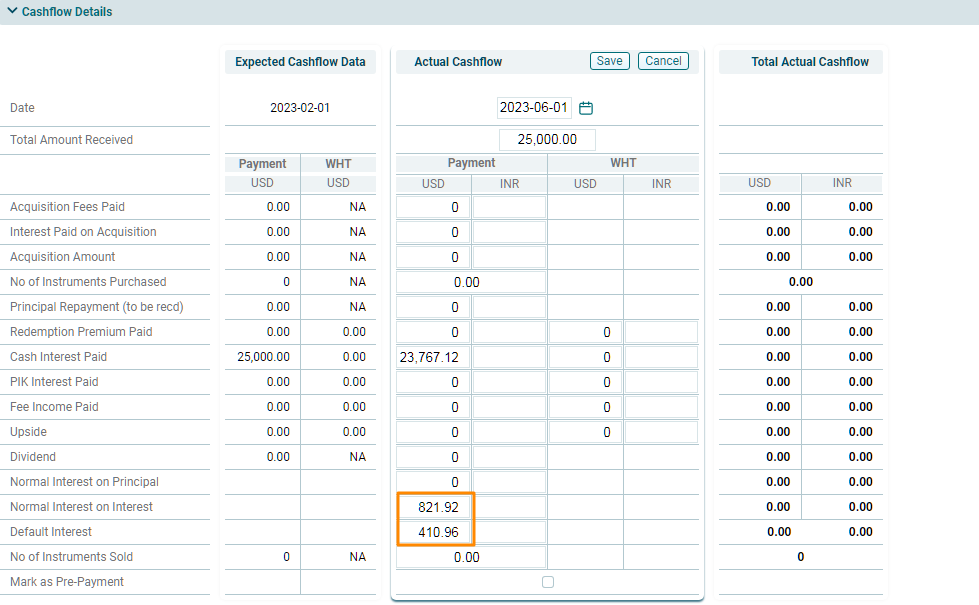Screen dimensions: 979x605
Task: Collapse the Cashflow Details section
Action: point(12,12)
